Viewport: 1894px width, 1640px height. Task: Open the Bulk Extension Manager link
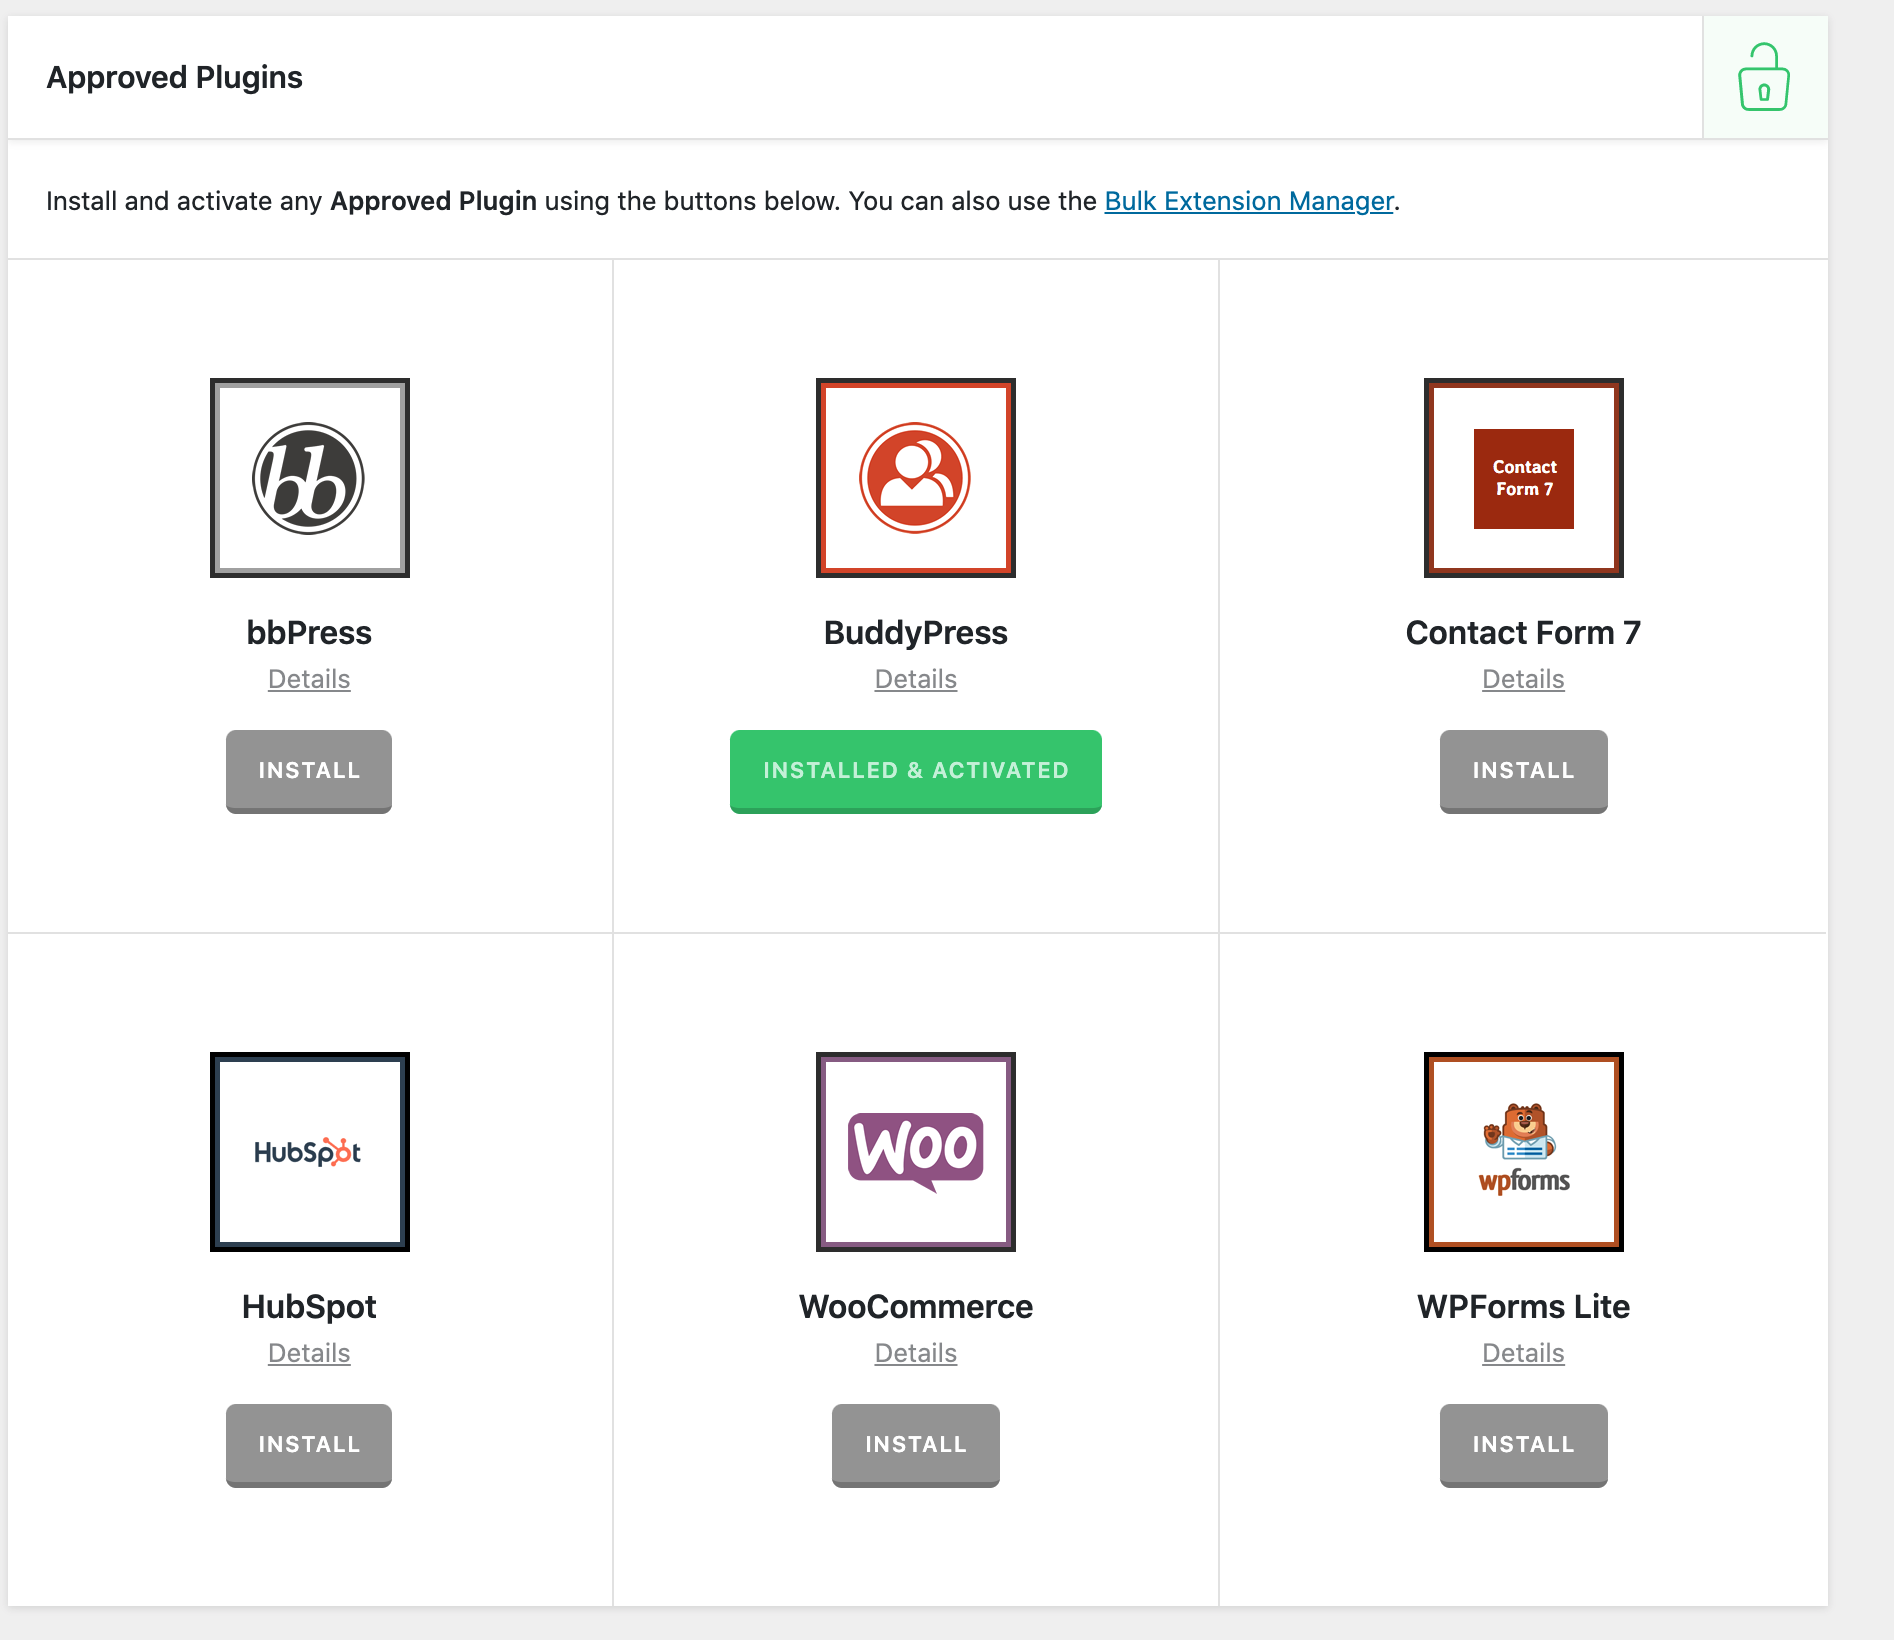pyautogui.click(x=1248, y=201)
